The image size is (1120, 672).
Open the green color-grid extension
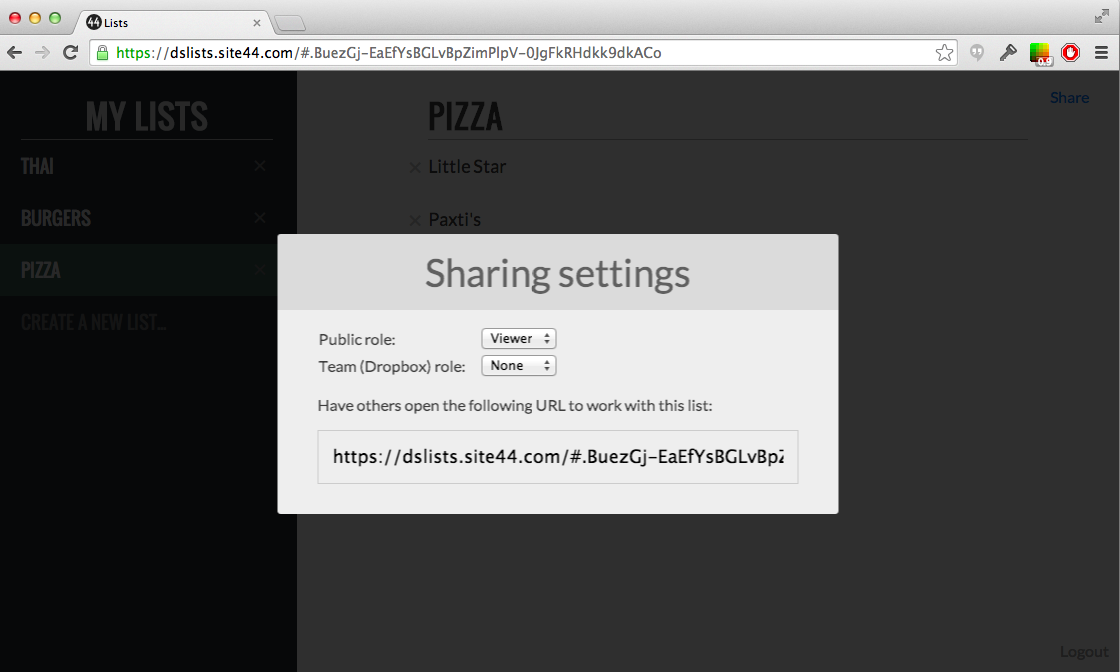click(x=1041, y=53)
